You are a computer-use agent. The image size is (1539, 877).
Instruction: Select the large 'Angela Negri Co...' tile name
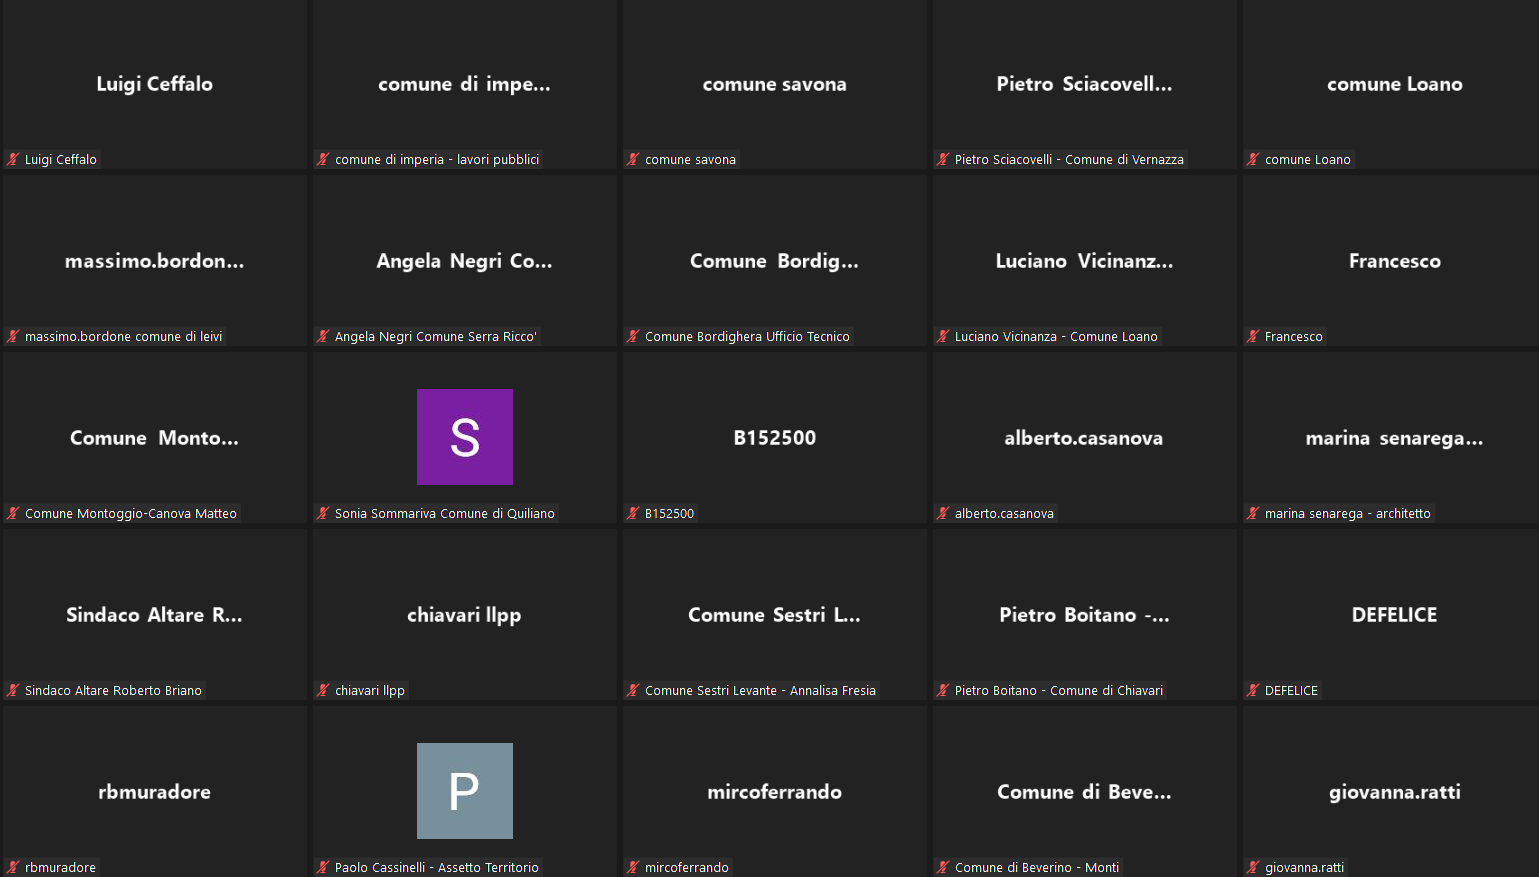(x=465, y=261)
